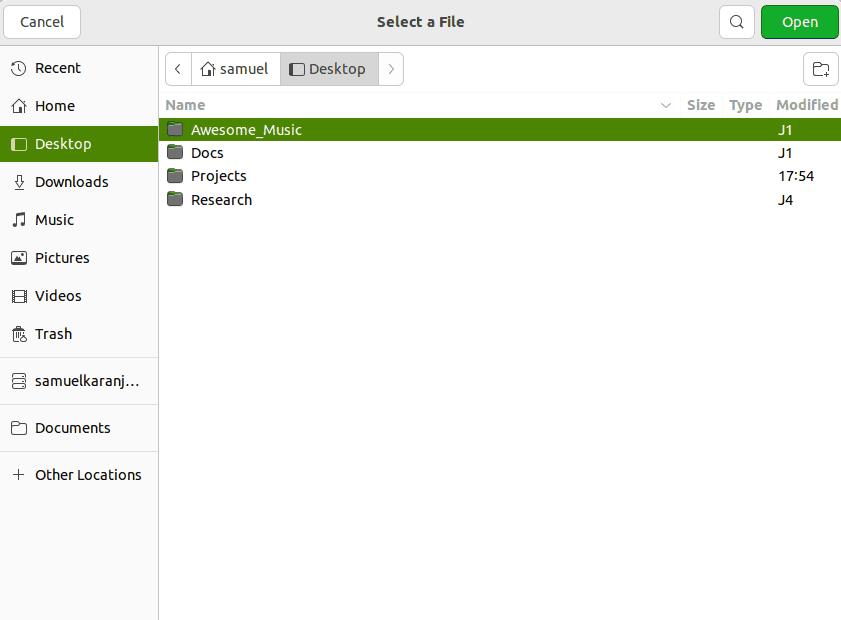Open the Downloads location from the sidebar
This screenshot has height=620, width=841.
[x=72, y=181]
